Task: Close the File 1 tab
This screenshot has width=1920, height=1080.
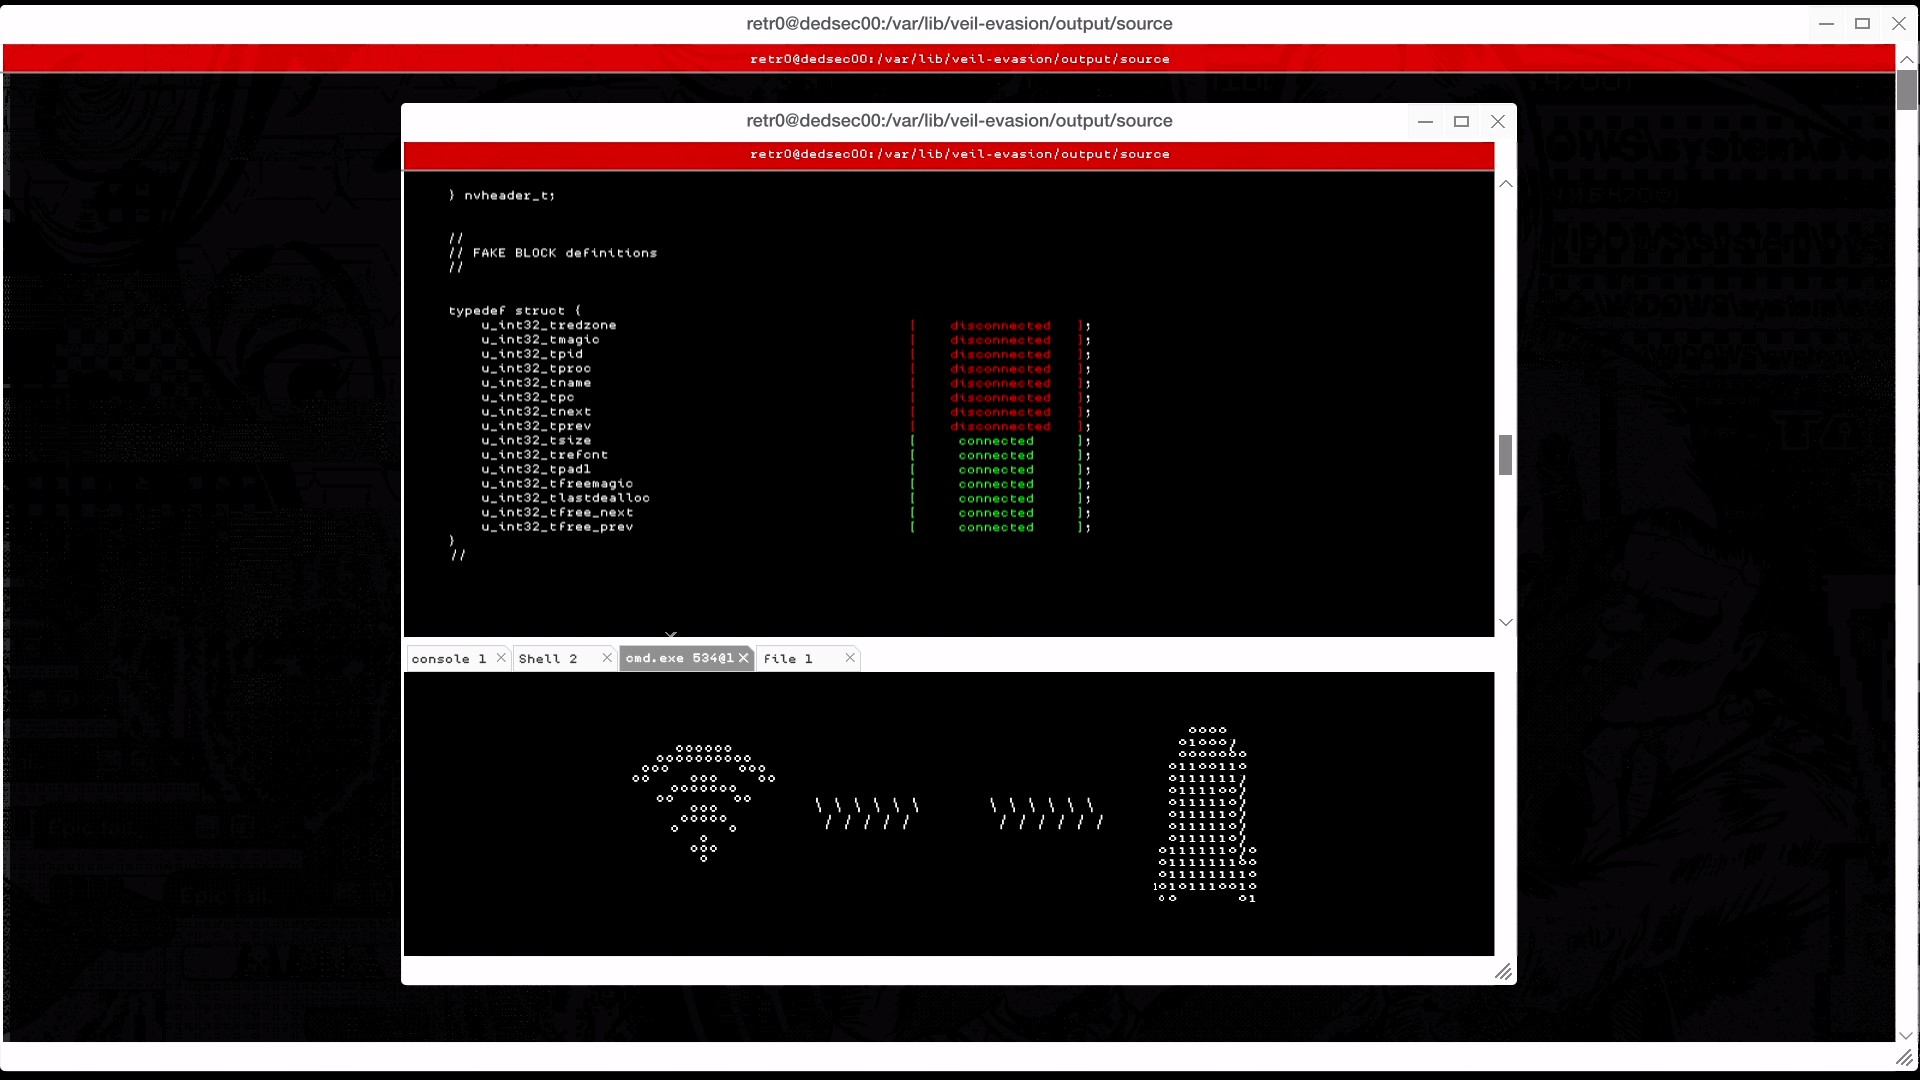Action: pos(850,658)
